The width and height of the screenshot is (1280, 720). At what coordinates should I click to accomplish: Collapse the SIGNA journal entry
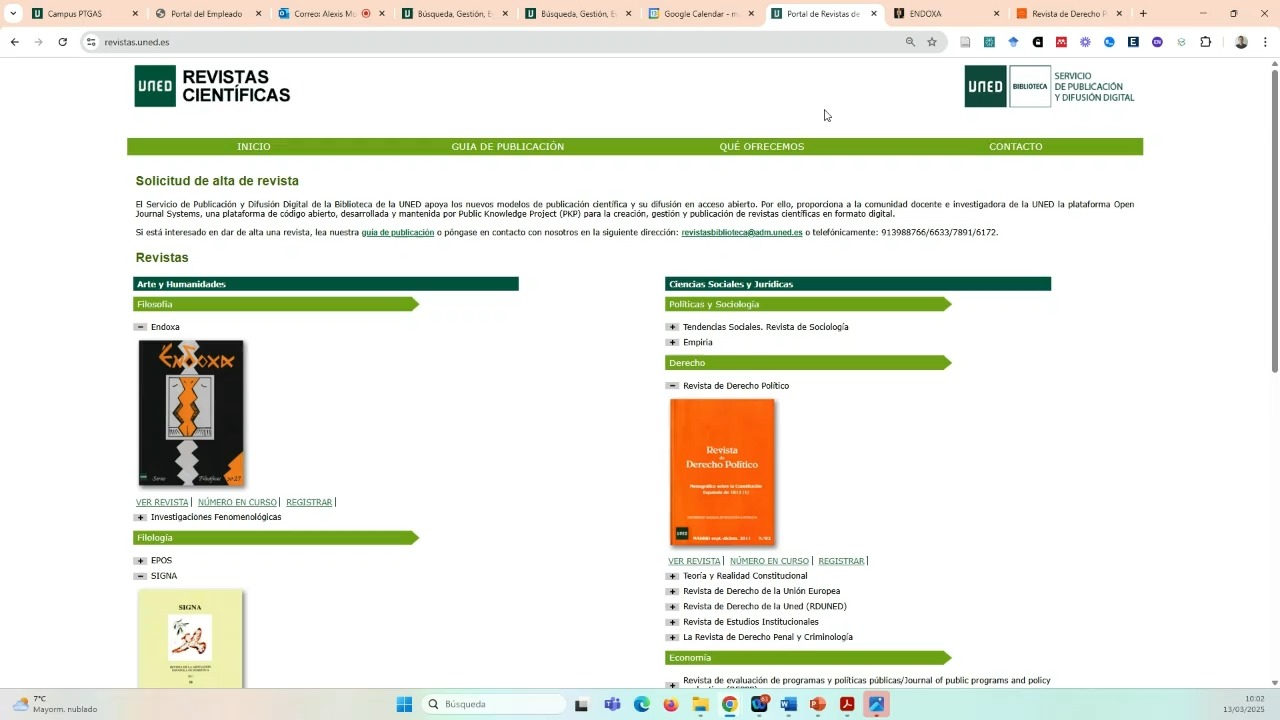coord(140,576)
